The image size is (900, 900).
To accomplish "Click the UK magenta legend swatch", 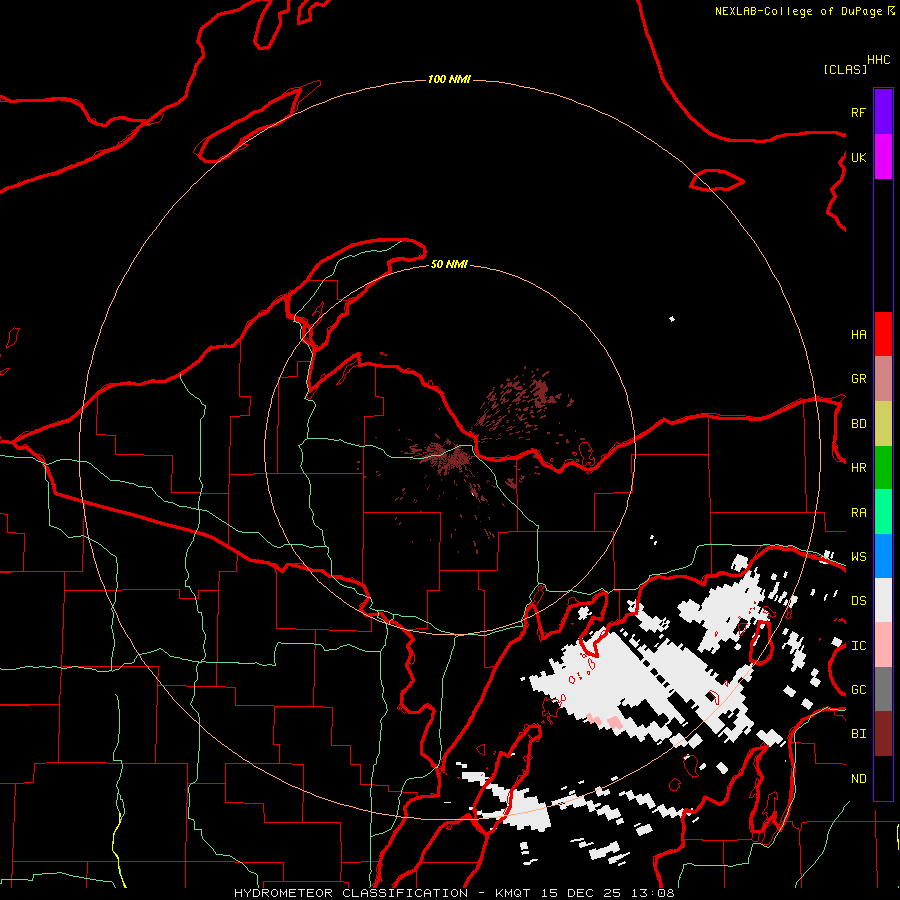I will click(x=883, y=157).
